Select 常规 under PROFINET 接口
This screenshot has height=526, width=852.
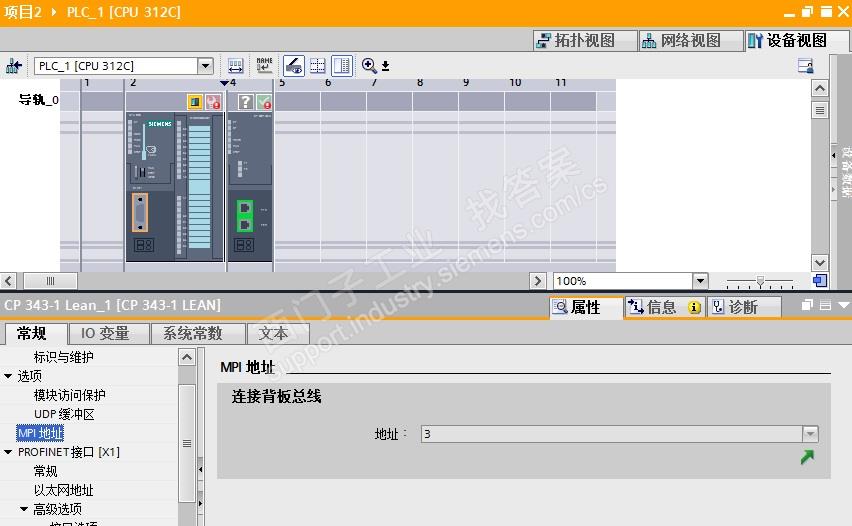tap(45, 471)
